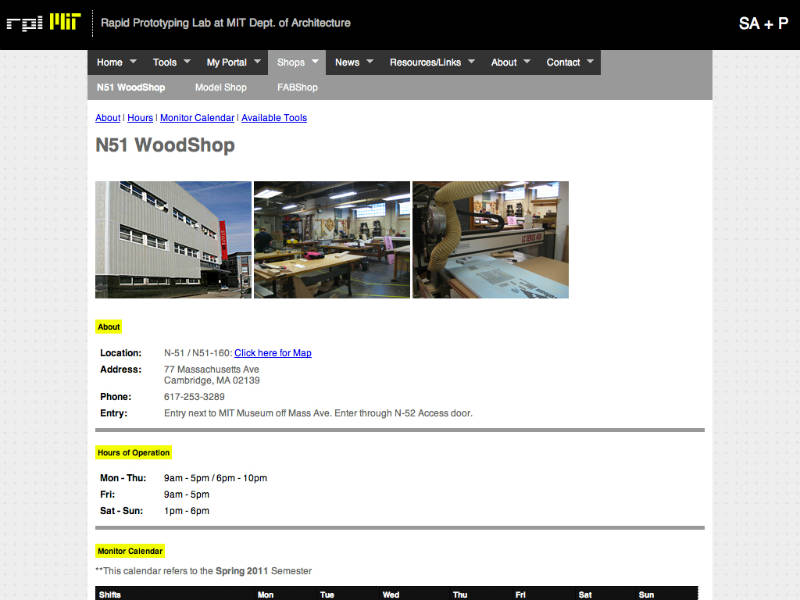Switch to the Model Shop tab
The height and width of the screenshot is (600, 800).
[x=220, y=87]
